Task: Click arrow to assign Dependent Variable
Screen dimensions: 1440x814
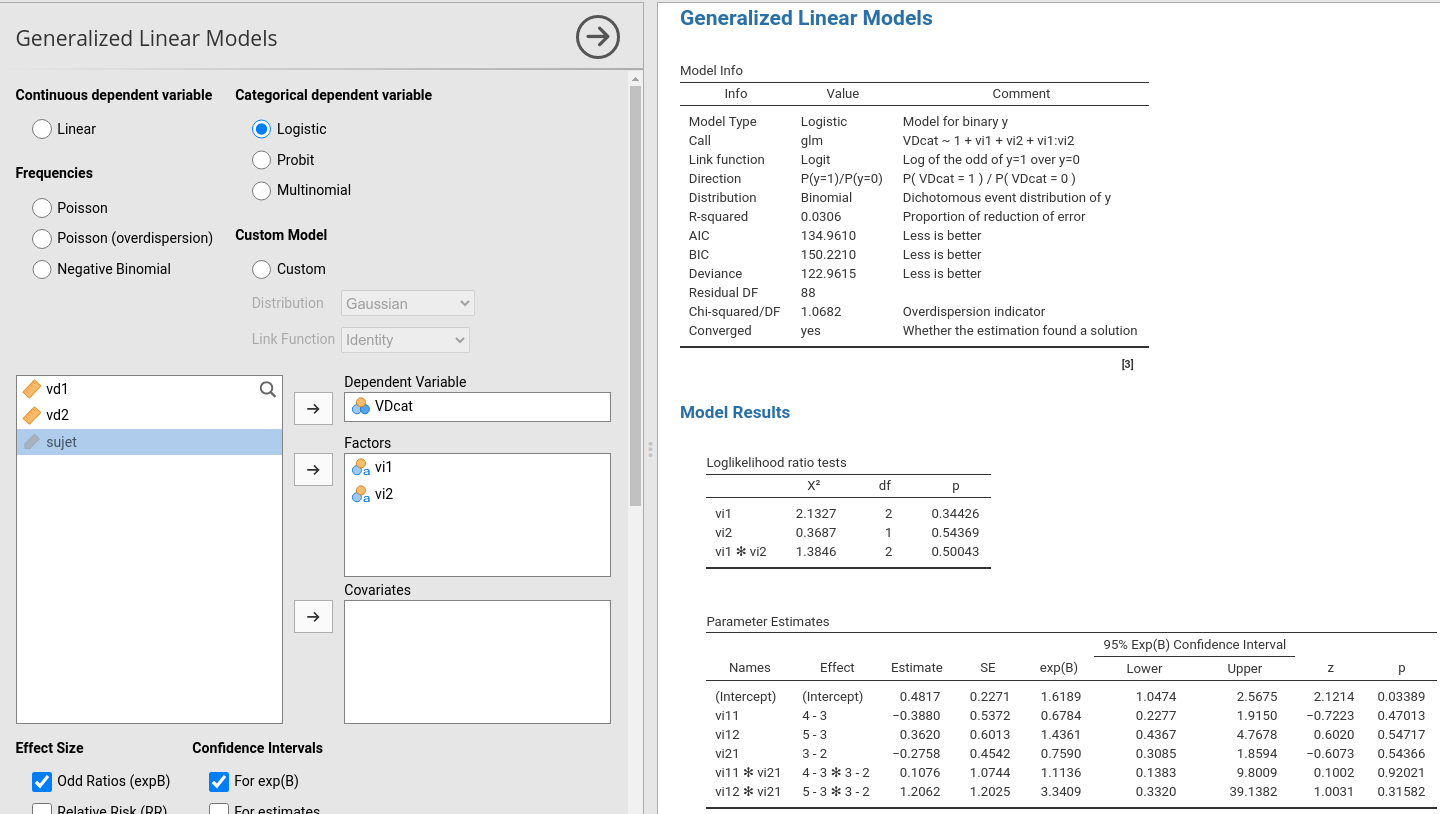Action: [313, 408]
